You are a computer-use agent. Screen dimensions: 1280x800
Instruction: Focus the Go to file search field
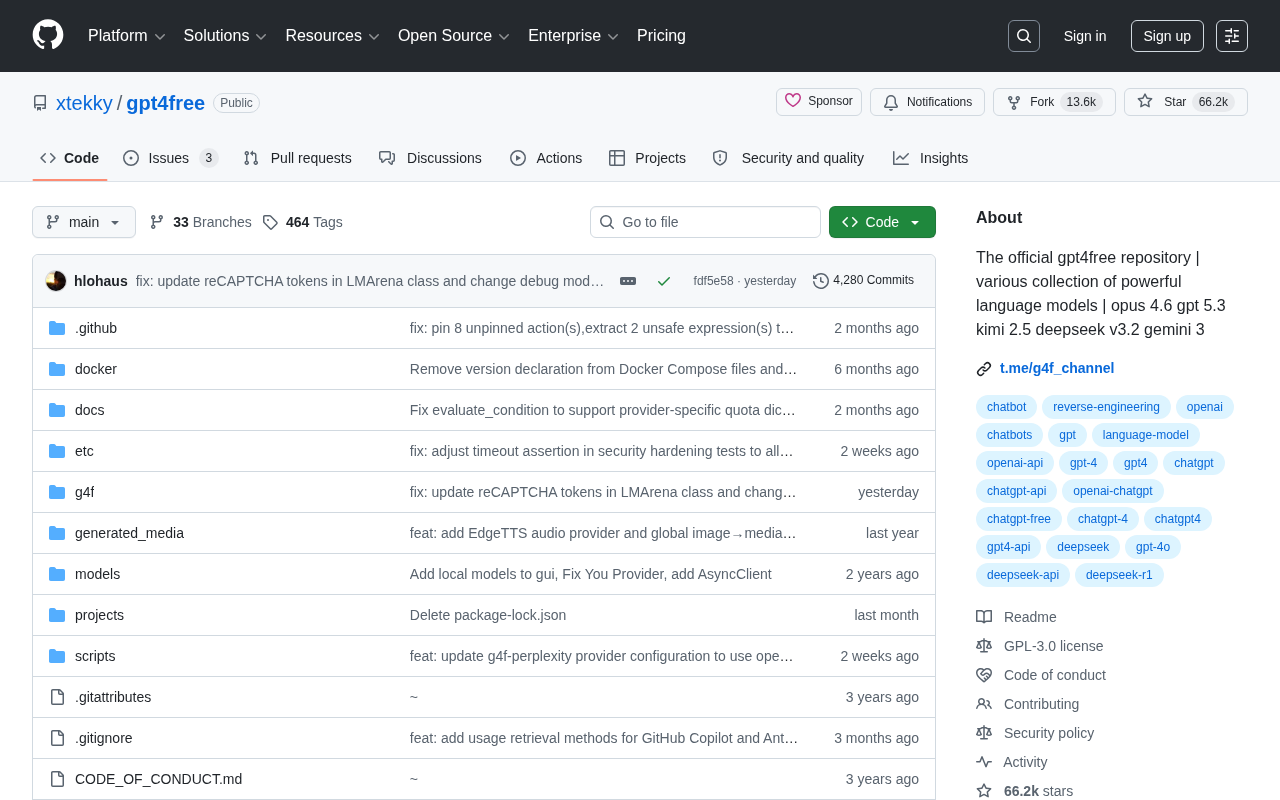[705, 222]
